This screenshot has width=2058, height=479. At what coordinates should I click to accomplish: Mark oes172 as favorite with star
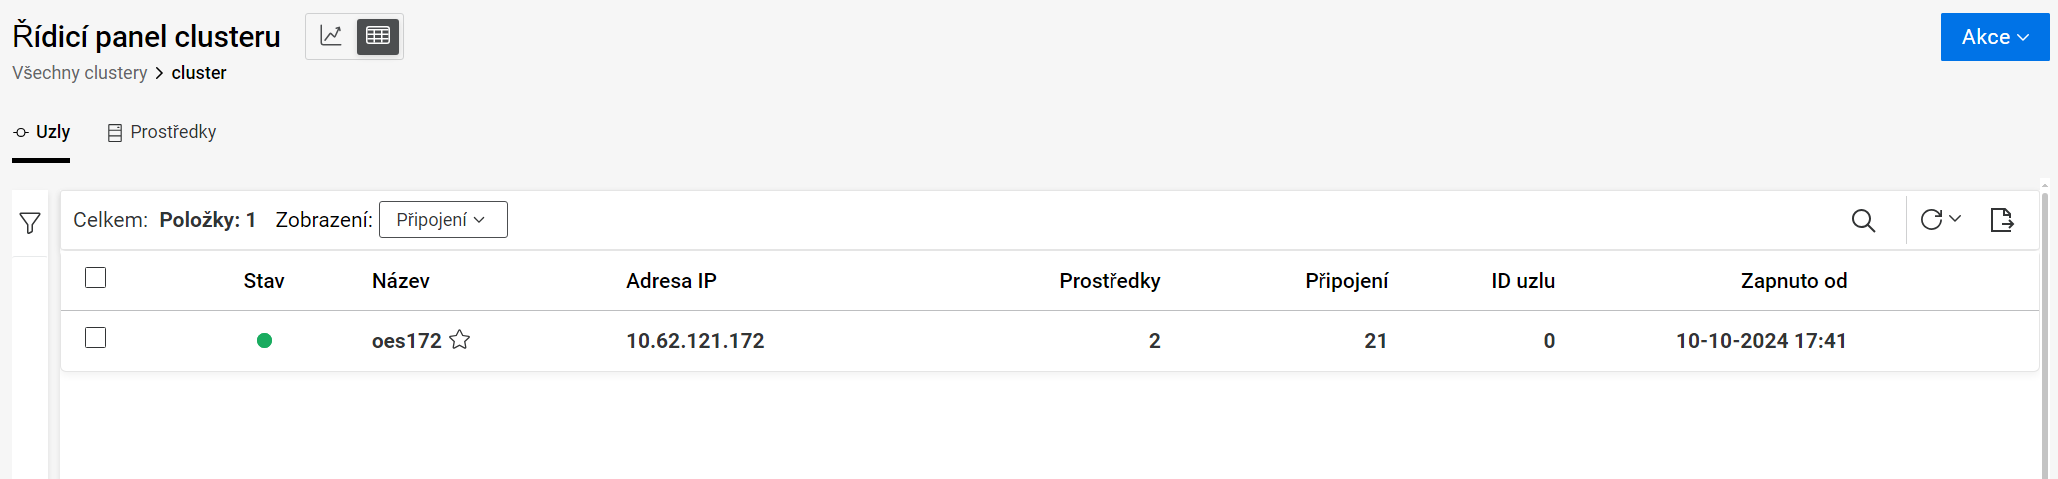pyautogui.click(x=460, y=340)
